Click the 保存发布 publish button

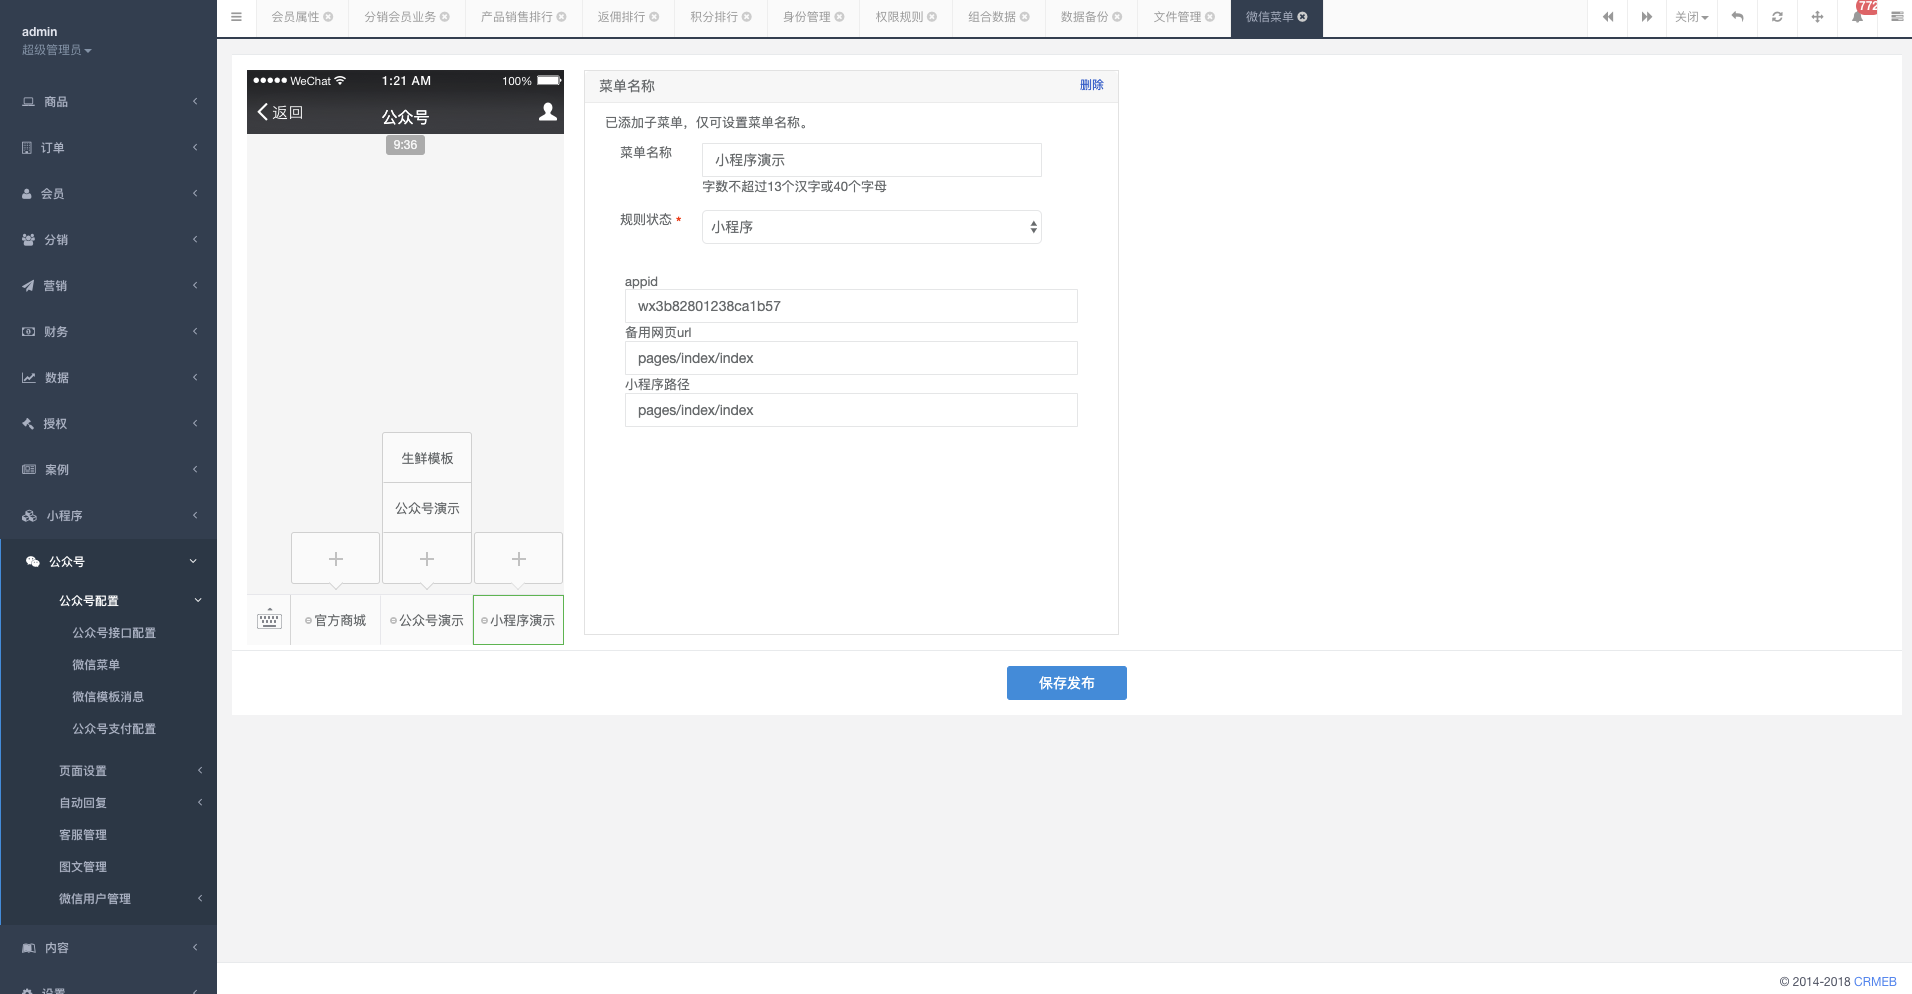pyautogui.click(x=1066, y=683)
